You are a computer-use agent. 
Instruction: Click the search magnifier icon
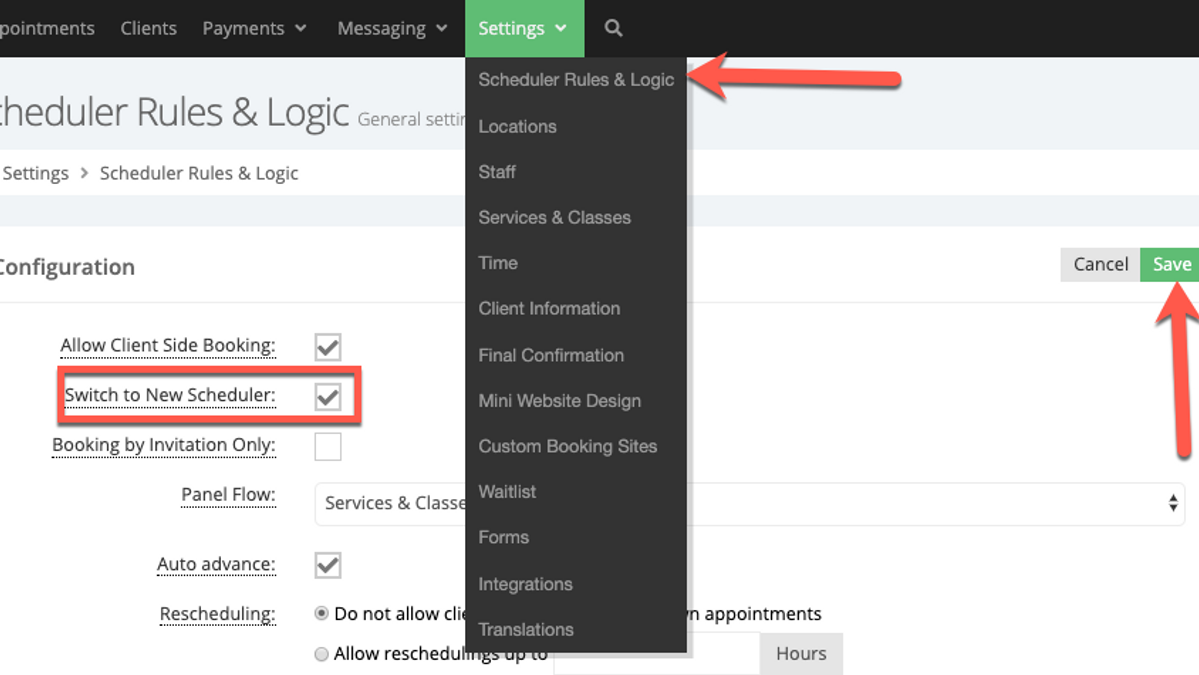tap(613, 28)
